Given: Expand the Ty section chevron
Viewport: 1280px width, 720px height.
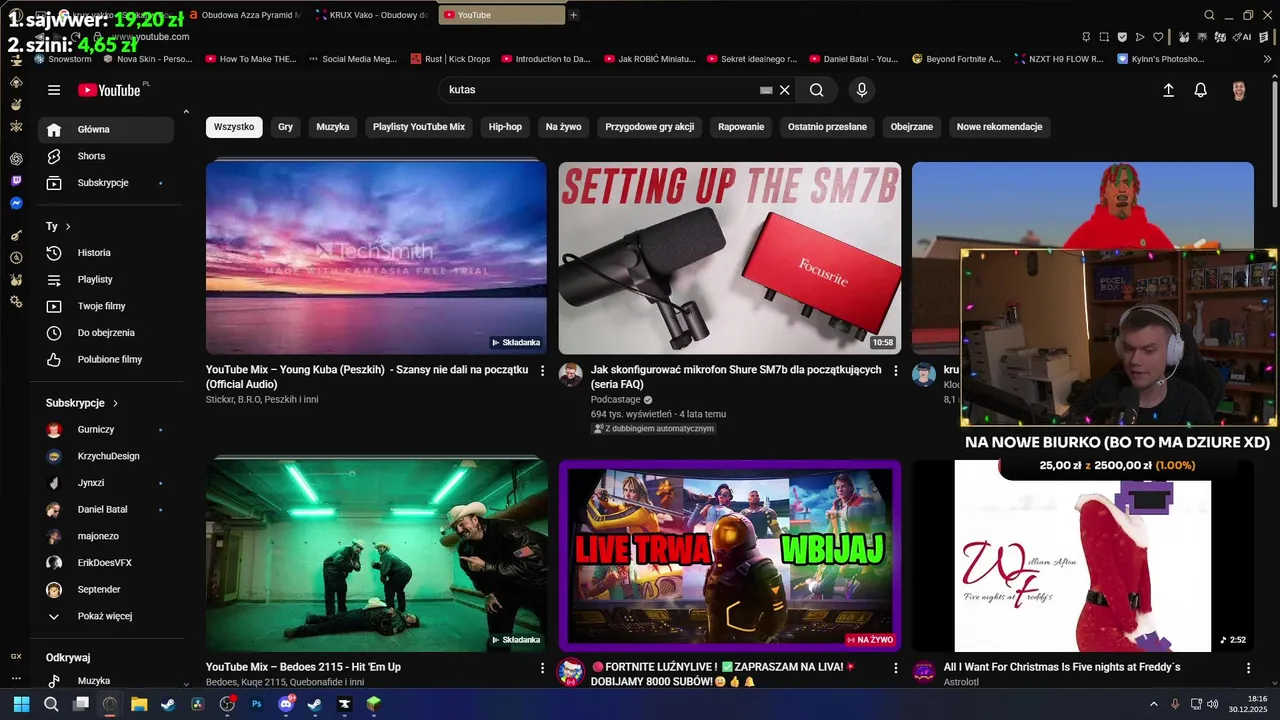Looking at the screenshot, I should tap(68, 227).
